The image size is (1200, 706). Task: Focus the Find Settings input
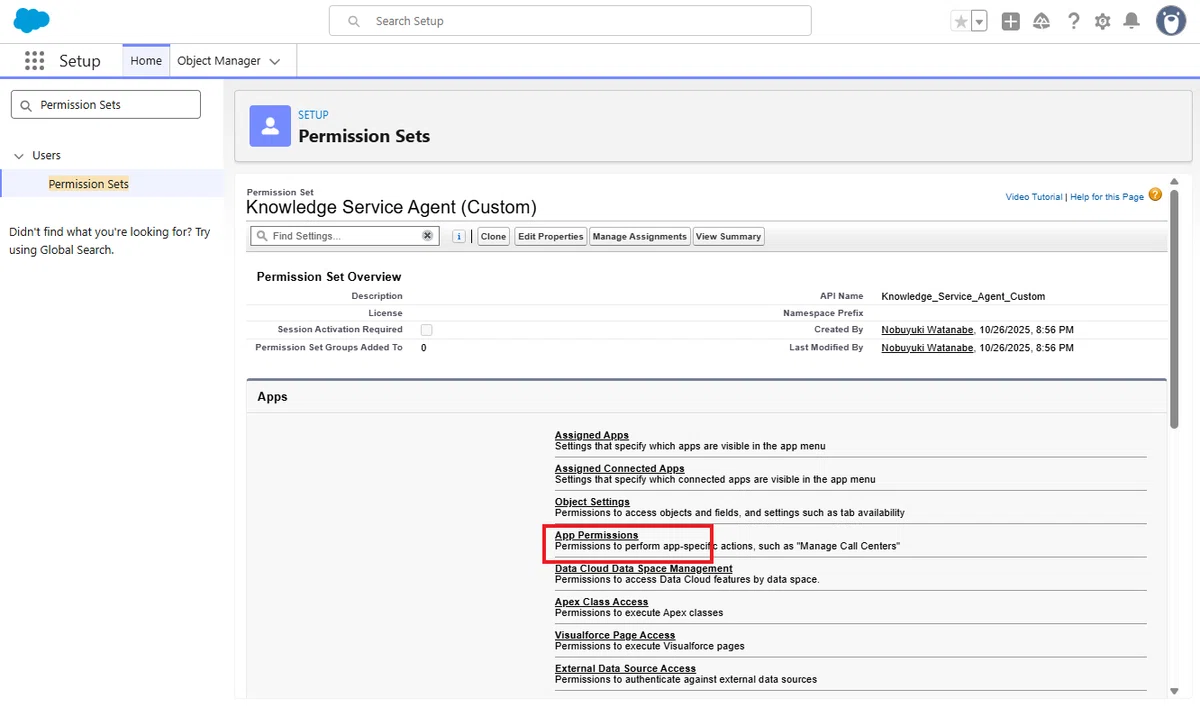pyautogui.click(x=345, y=236)
